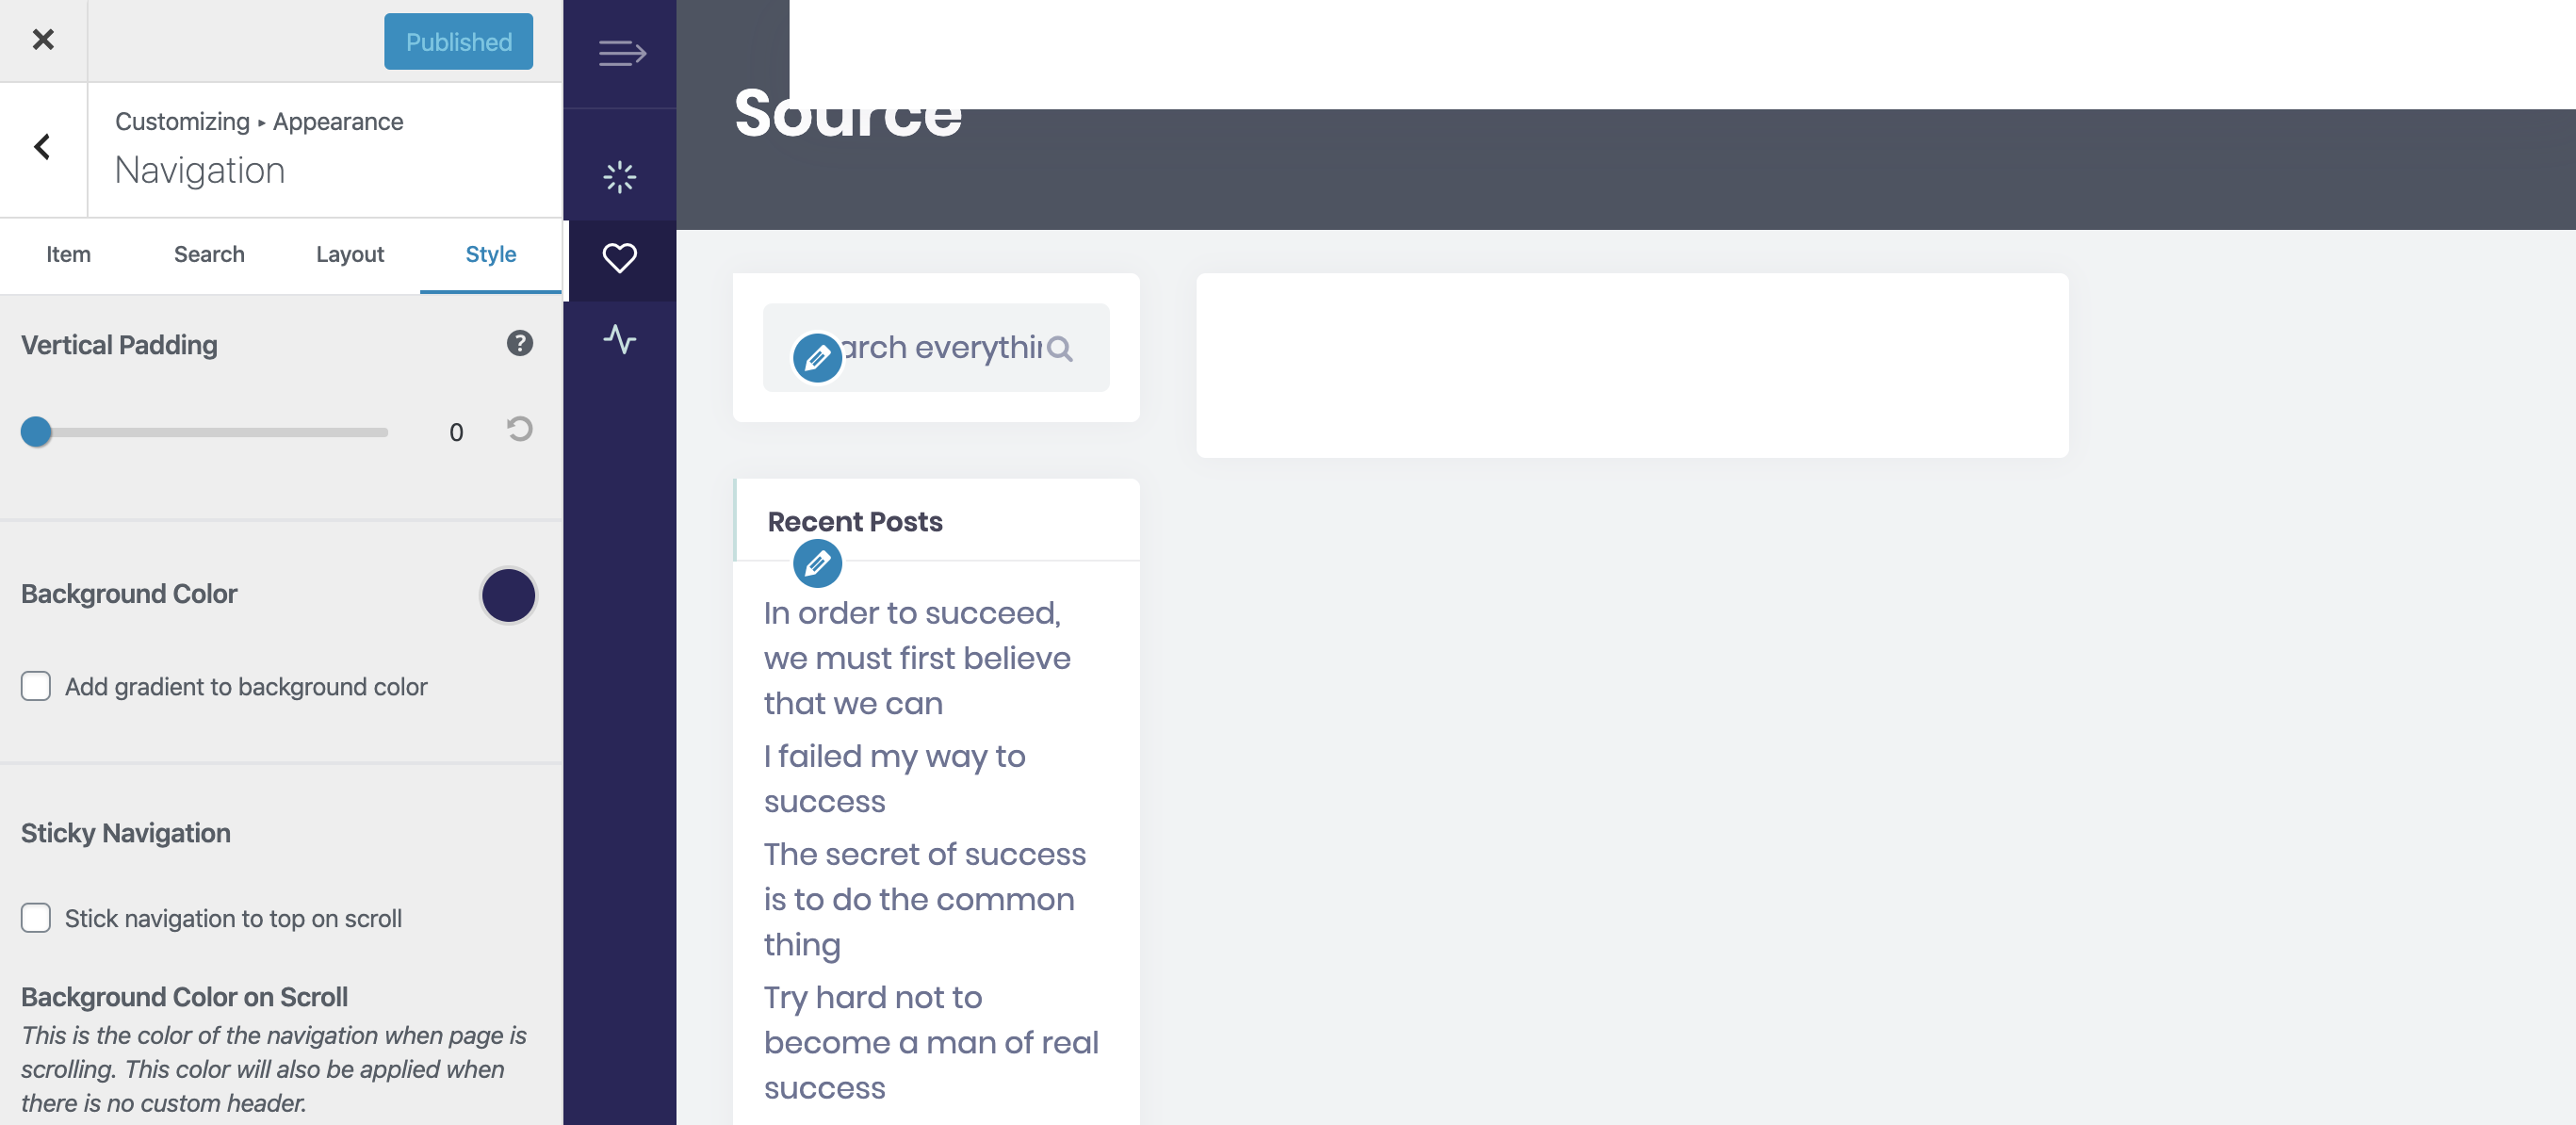Viewport: 2576px width, 1125px height.
Task: Click the magnifier icon in search box
Action: tap(1060, 348)
